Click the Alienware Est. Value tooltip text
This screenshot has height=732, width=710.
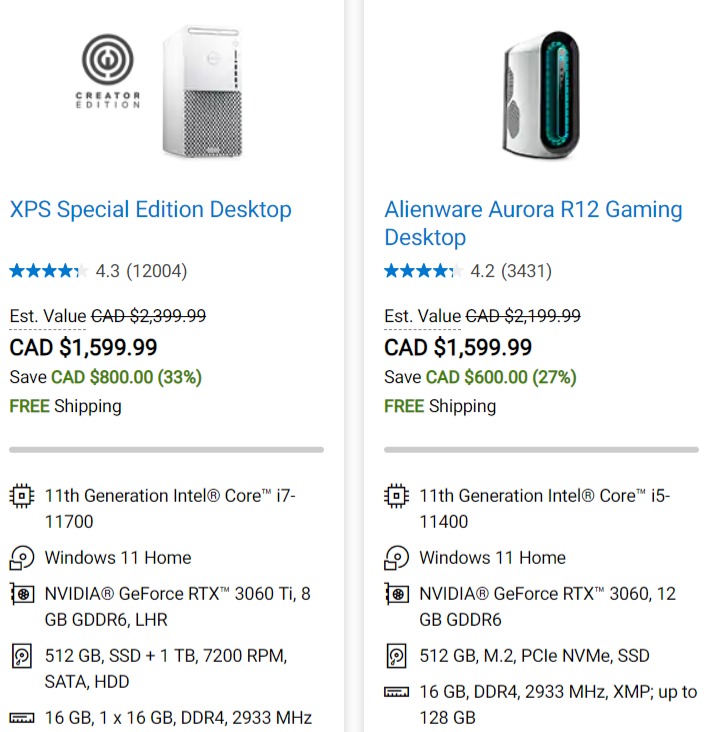coord(422,316)
